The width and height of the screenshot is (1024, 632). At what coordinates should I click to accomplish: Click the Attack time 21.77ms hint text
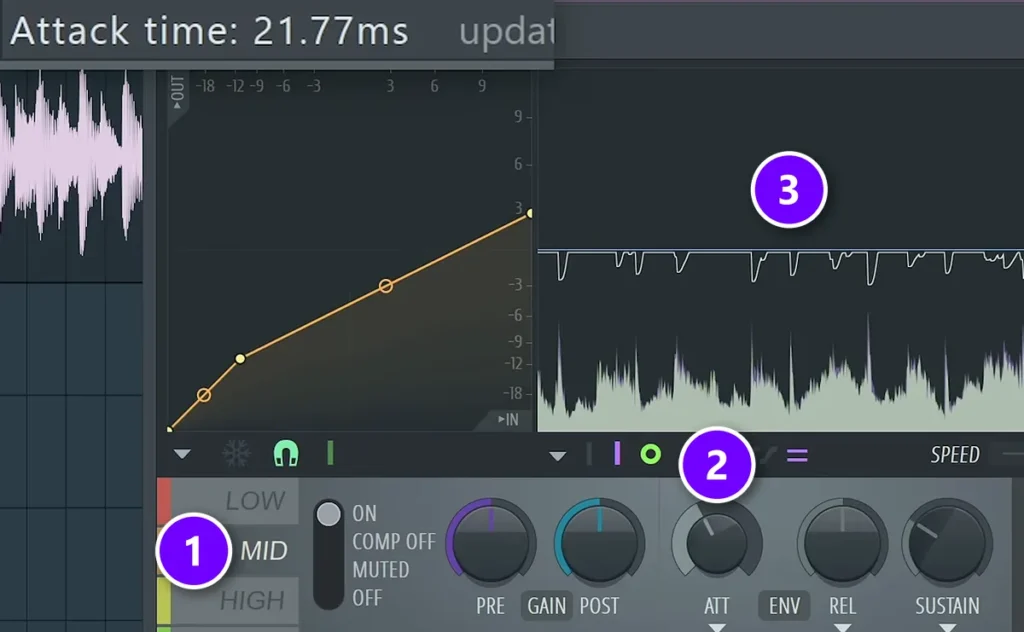pyautogui.click(x=209, y=31)
